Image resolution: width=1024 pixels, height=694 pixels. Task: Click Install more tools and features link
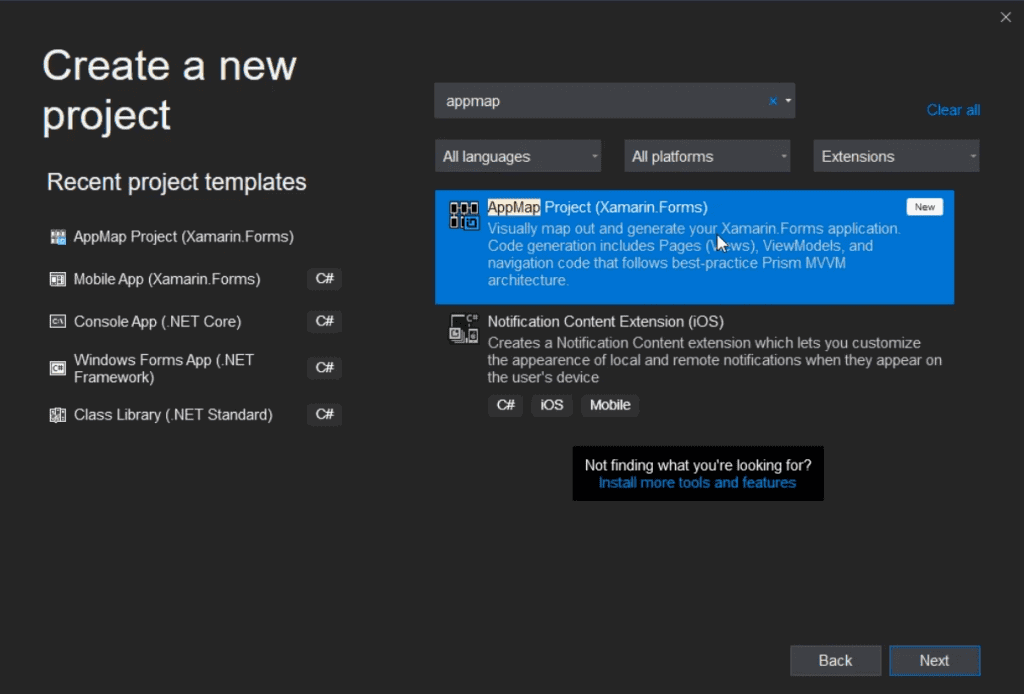pyautogui.click(x=697, y=483)
